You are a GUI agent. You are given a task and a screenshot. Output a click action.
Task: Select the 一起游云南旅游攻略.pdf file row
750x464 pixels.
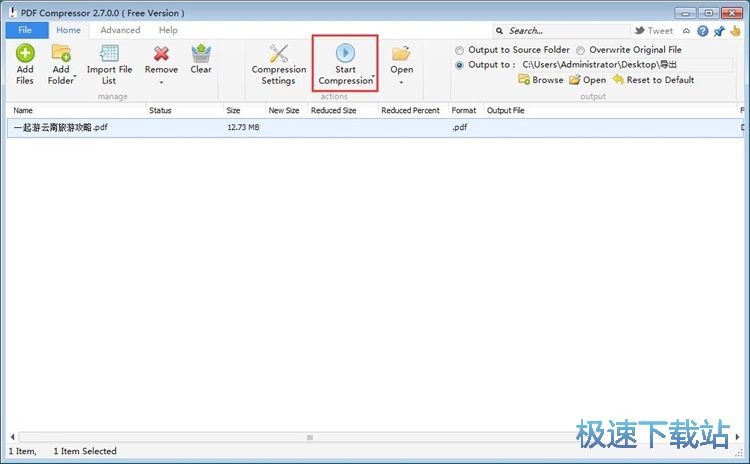coord(375,128)
